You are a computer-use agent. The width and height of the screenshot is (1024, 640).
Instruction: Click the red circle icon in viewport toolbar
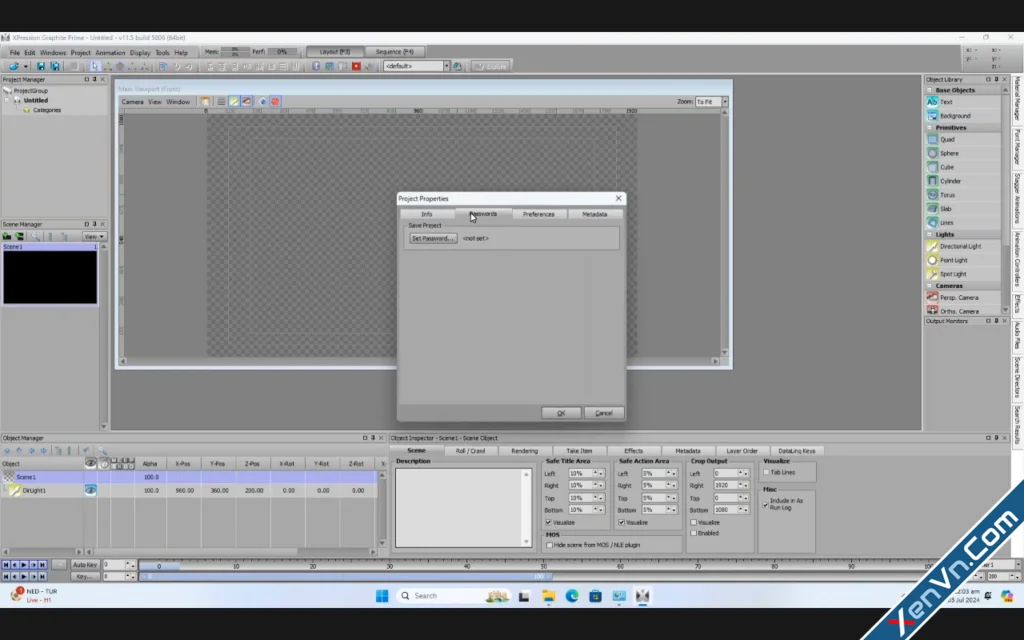(276, 101)
